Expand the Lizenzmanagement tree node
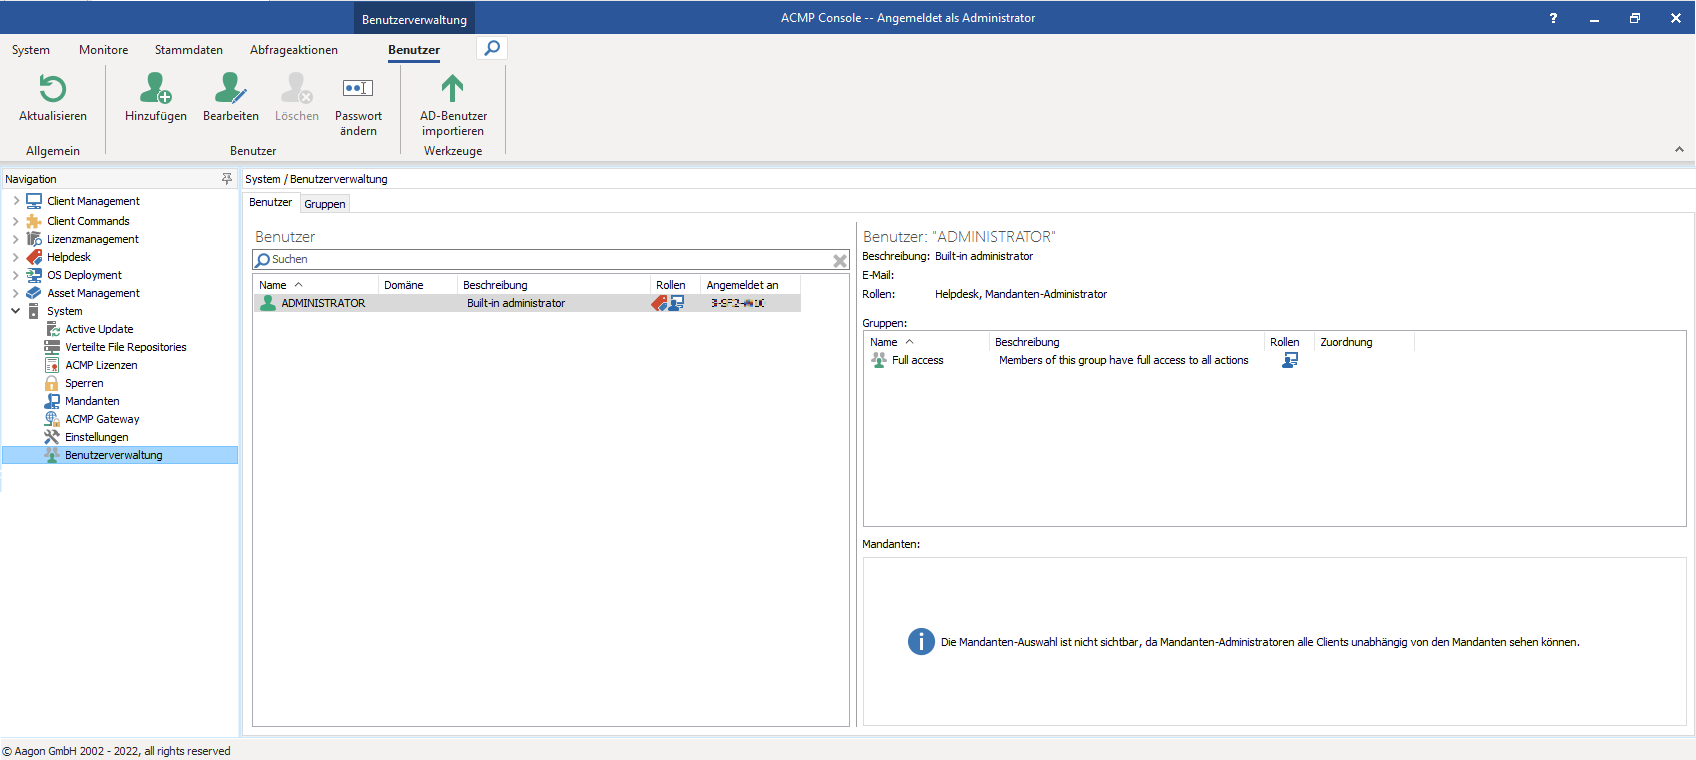Image resolution: width=1696 pixels, height=760 pixels. pos(16,239)
